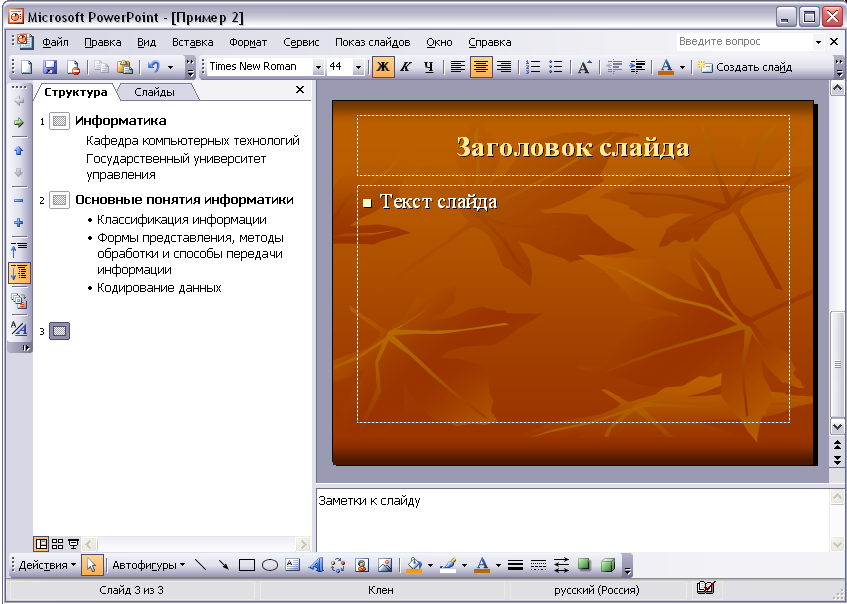This screenshot has width=847, height=604.
Task: Align text left
Action: 458,67
